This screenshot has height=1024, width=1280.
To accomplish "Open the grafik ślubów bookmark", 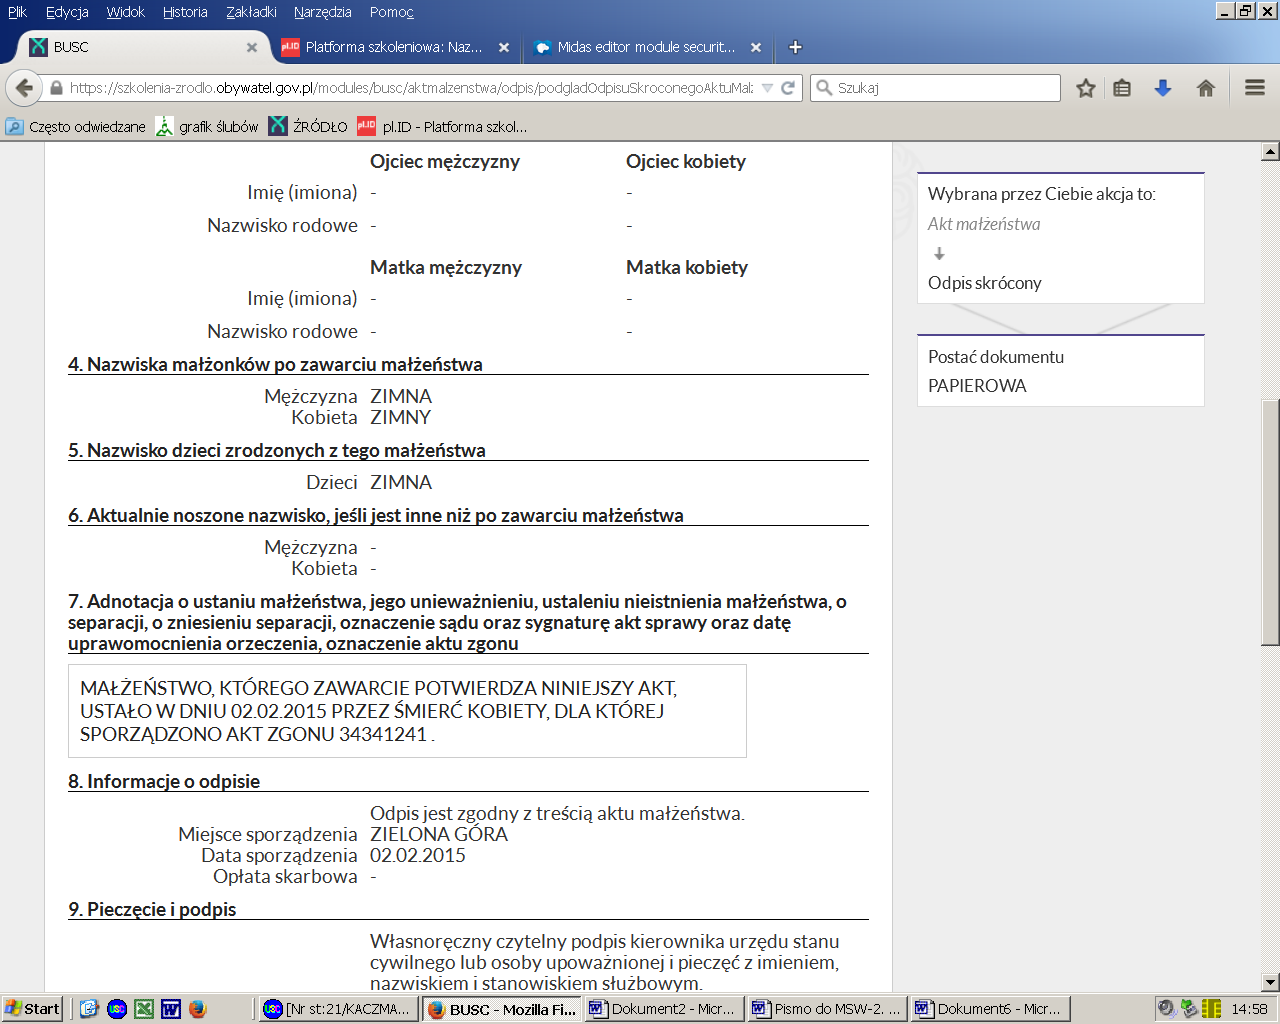I will coord(207,126).
